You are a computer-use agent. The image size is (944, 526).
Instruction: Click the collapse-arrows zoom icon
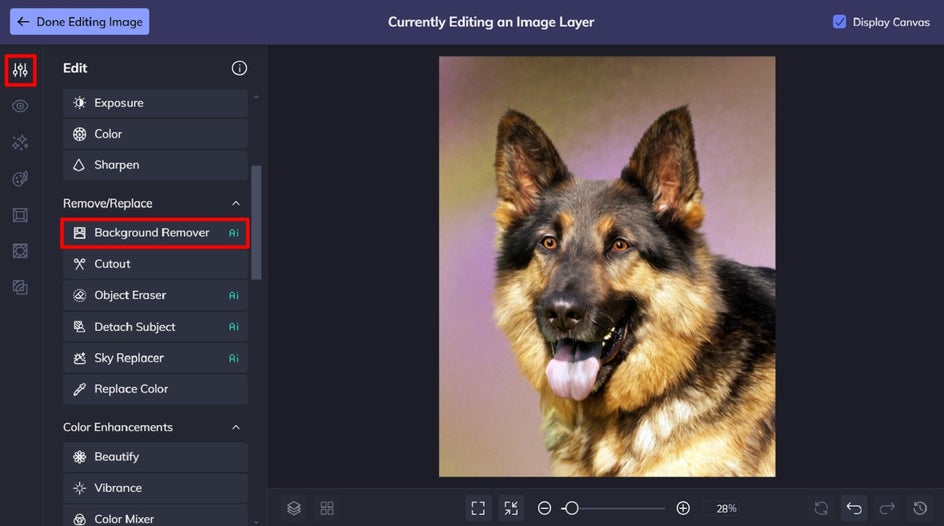click(511, 508)
